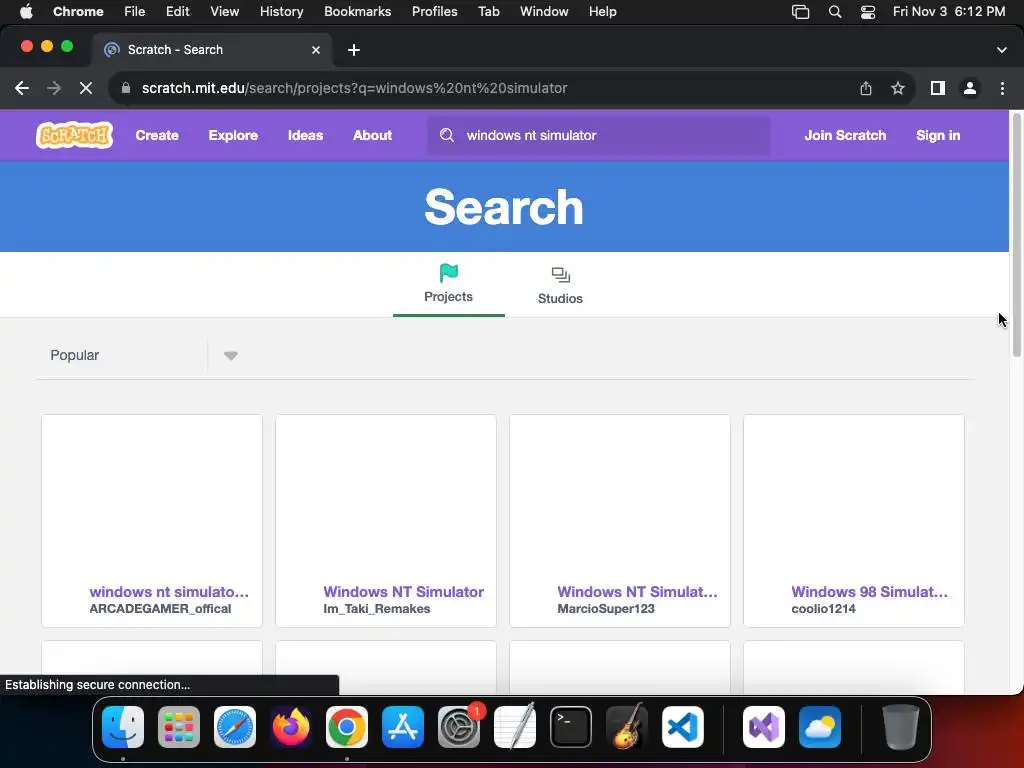Open Chrome three-dot menu

click(x=1002, y=88)
